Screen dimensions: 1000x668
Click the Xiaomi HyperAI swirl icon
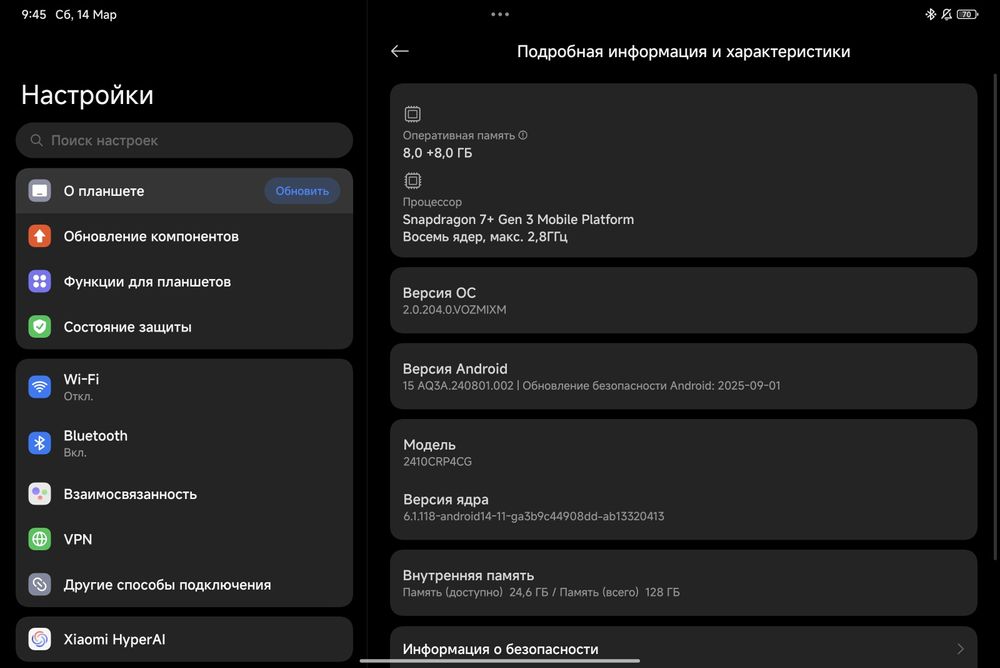pyautogui.click(x=40, y=639)
